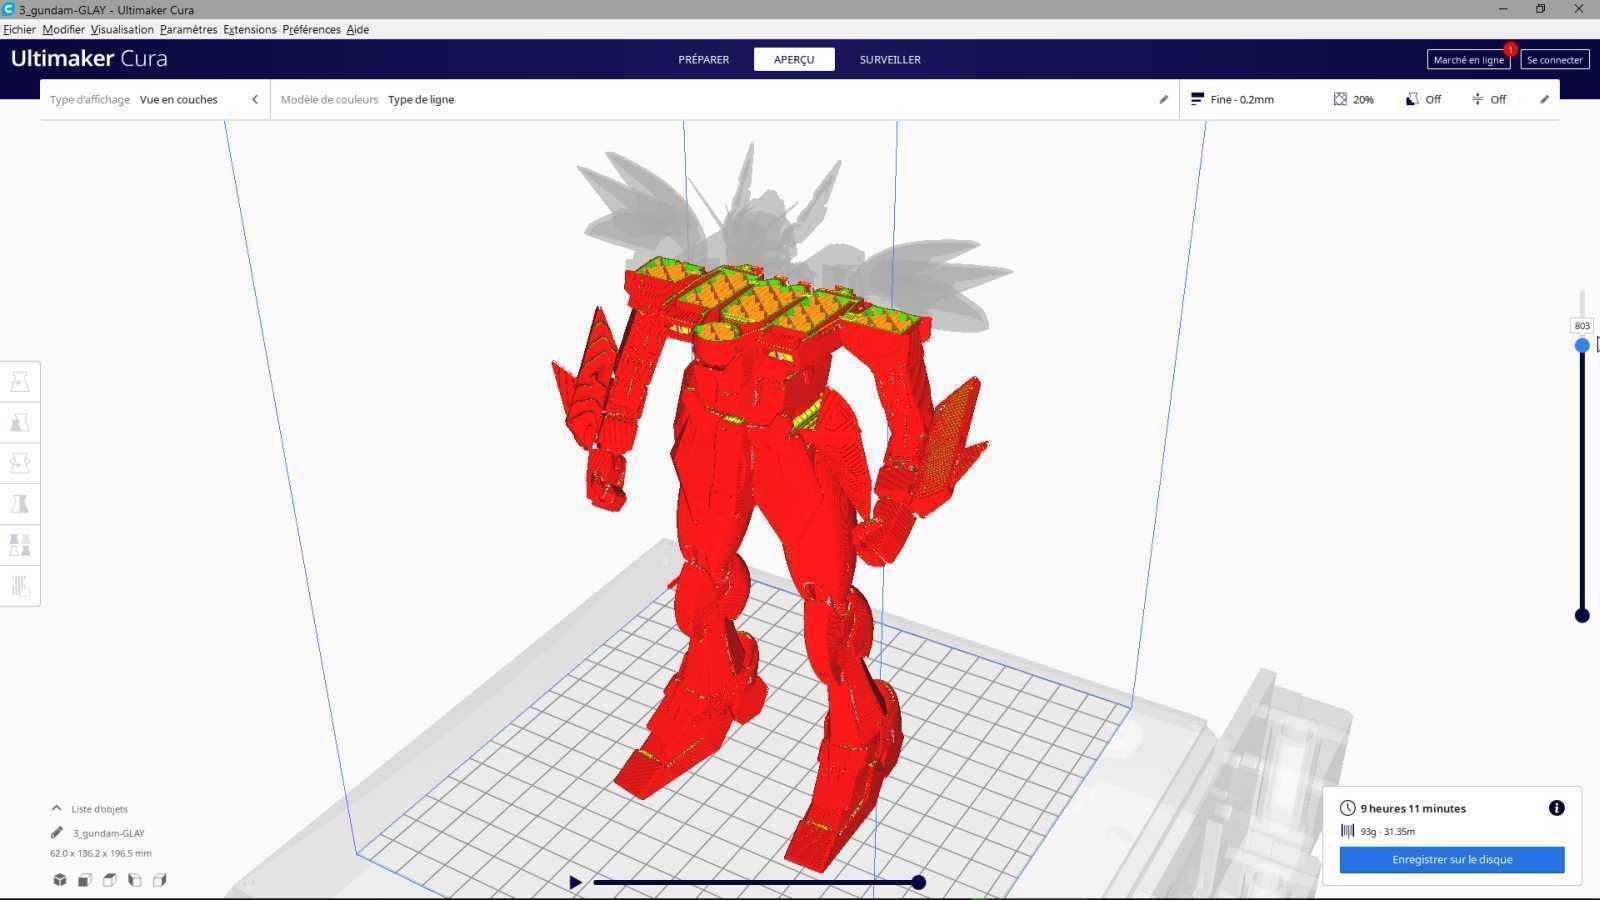
Task: Open the Modifier menu
Action: tap(63, 29)
